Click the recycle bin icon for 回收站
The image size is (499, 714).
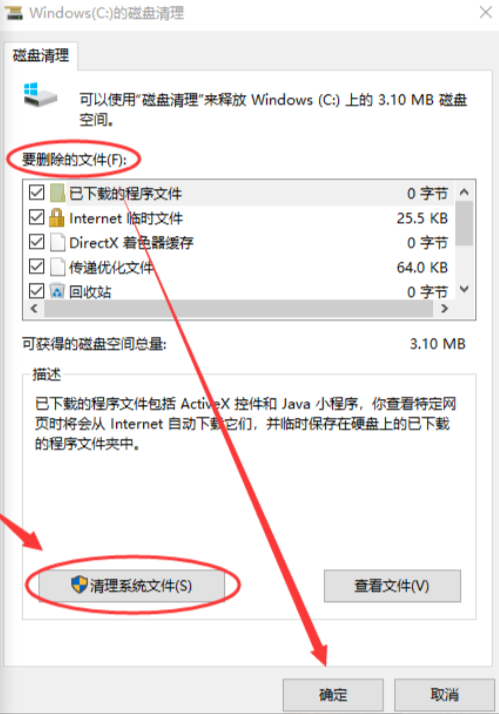click(57, 291)
